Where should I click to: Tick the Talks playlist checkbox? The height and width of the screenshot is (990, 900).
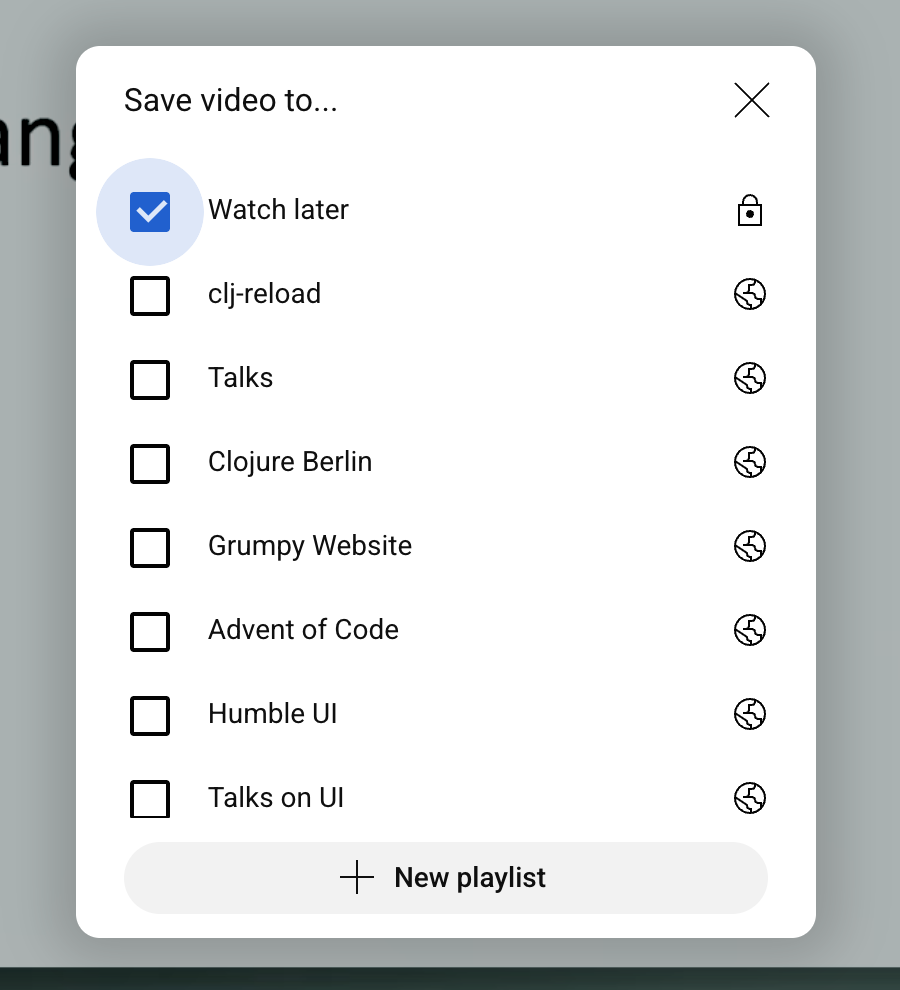coord(150,379)
